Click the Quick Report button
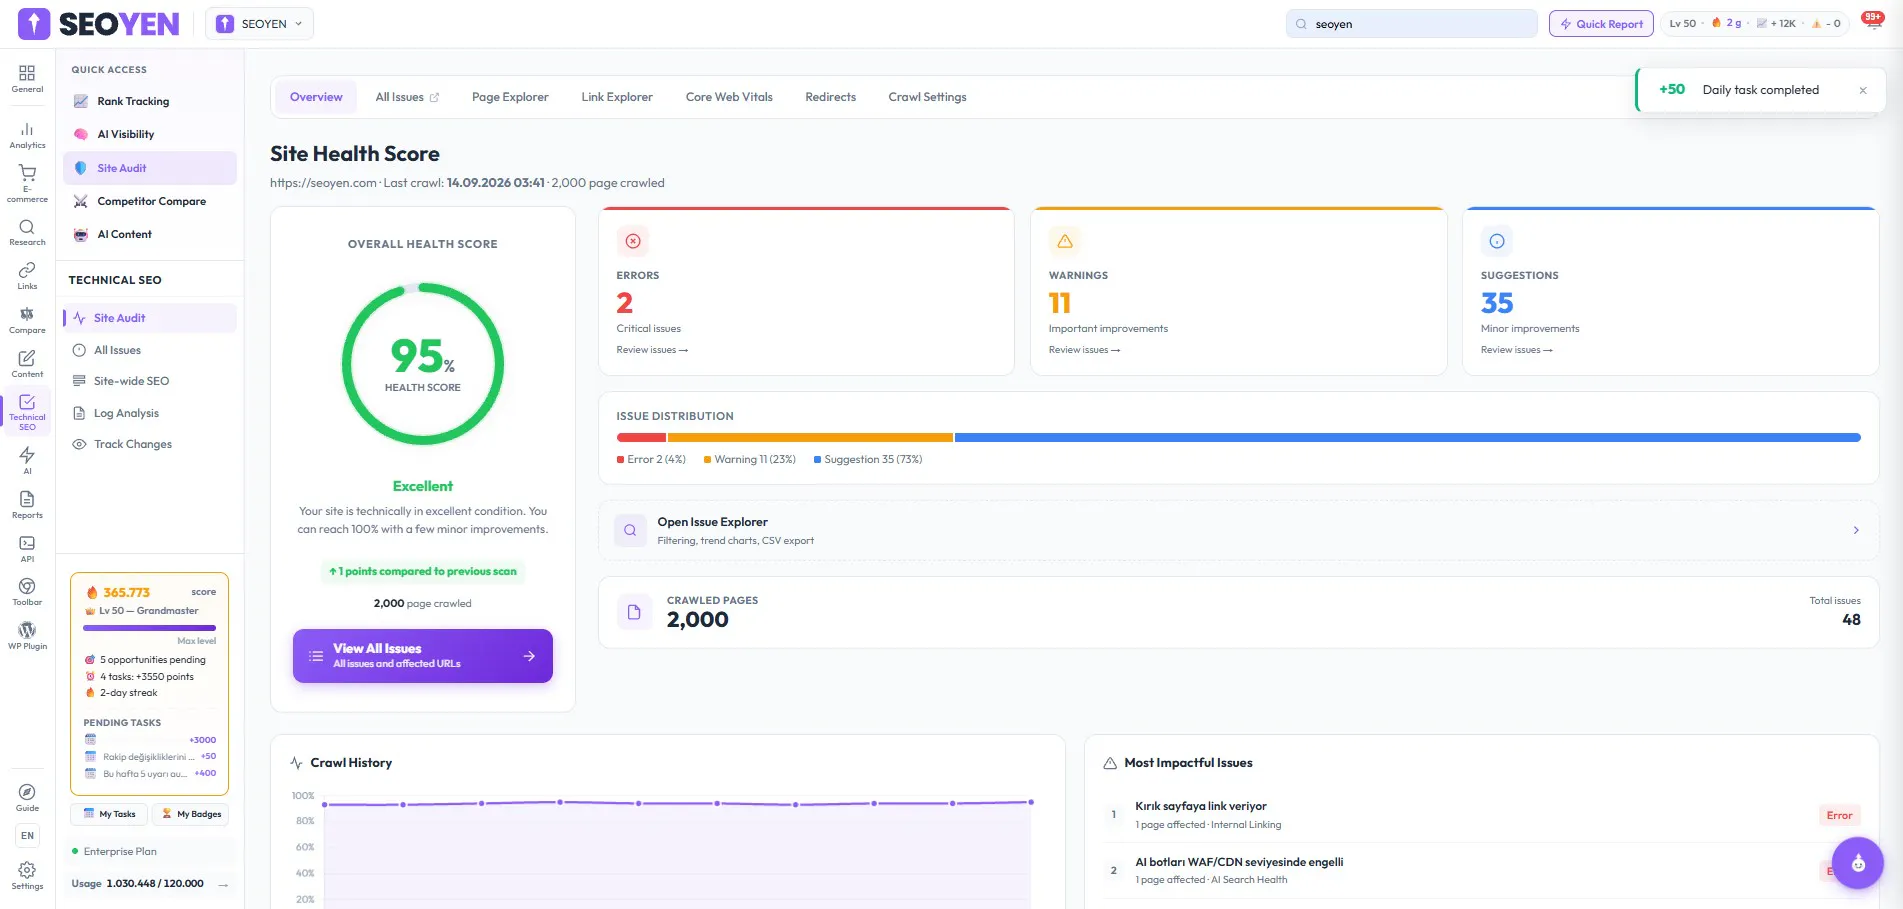This screenshot has height=909, width=1903. (x=1601, y=24)
